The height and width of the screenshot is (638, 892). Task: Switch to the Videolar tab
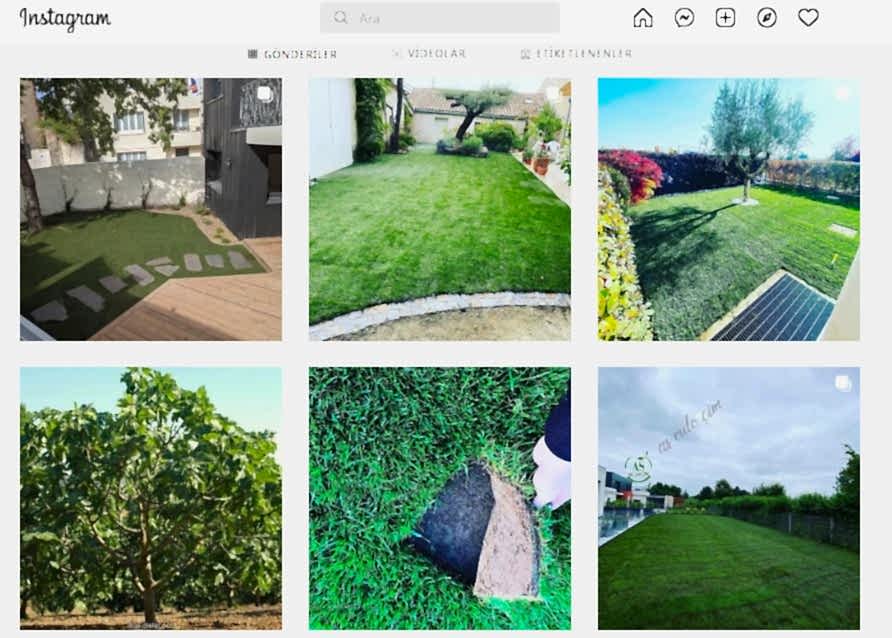pos(428,54)
